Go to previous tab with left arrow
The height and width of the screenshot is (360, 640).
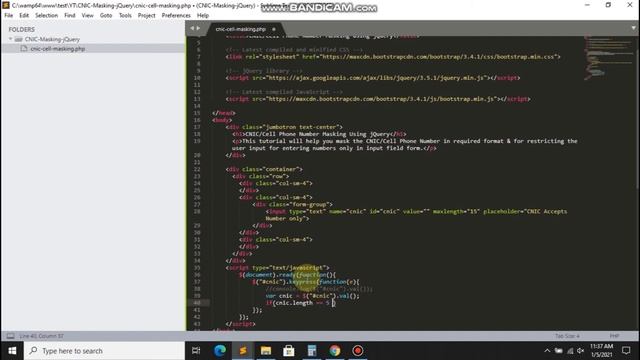[192, 28]
